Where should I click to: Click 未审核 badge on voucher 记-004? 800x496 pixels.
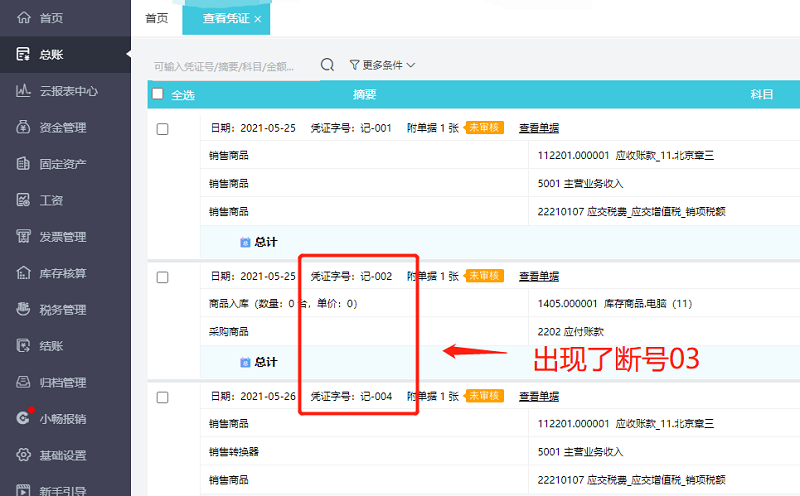point(484,395)
